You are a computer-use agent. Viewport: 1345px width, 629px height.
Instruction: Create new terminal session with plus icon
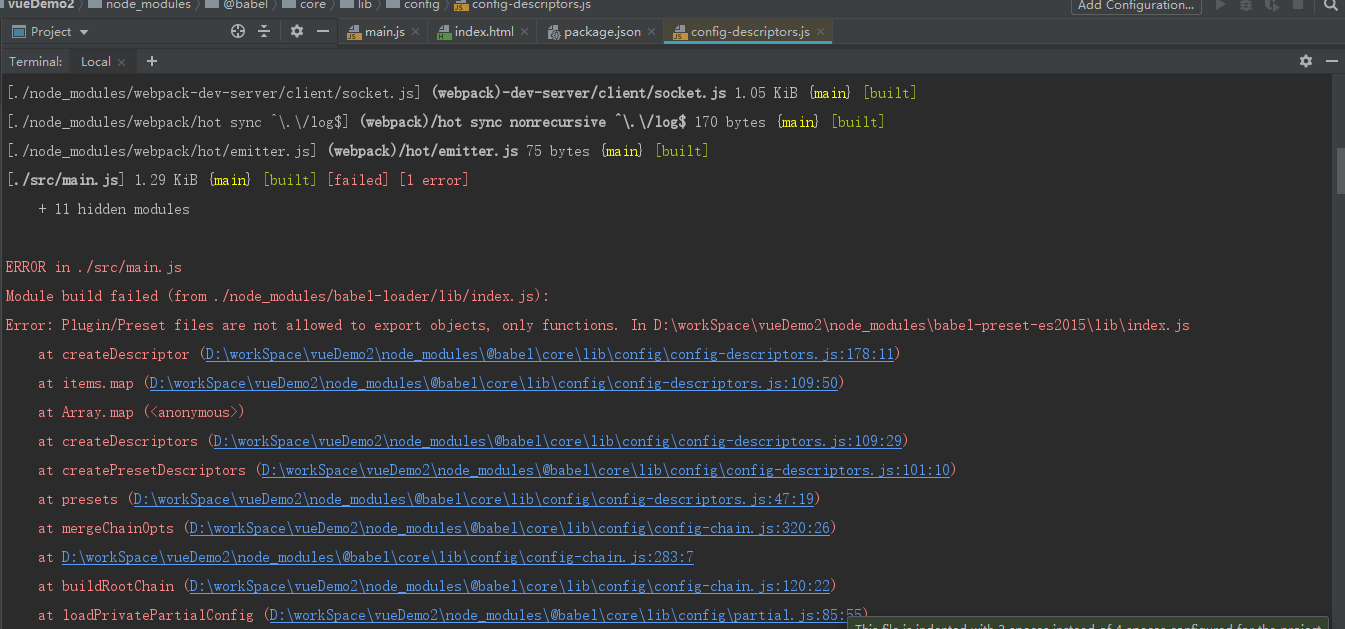pyautogui.click(x=152, y=61)
